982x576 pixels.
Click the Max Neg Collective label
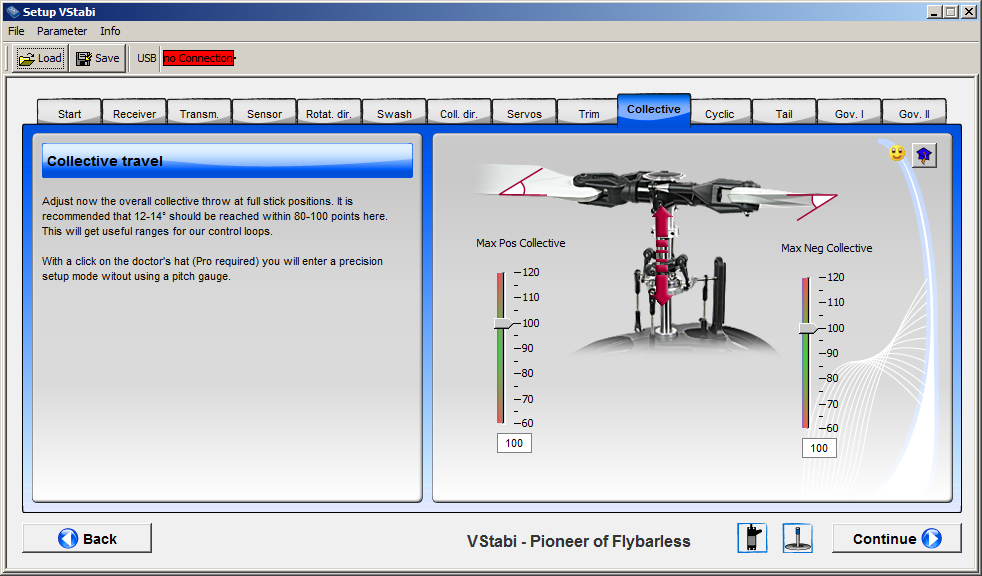[x=827, y=248]
